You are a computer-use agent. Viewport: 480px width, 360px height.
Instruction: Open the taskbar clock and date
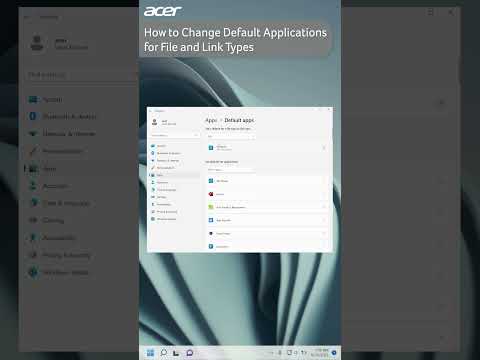tap(321, 353)
